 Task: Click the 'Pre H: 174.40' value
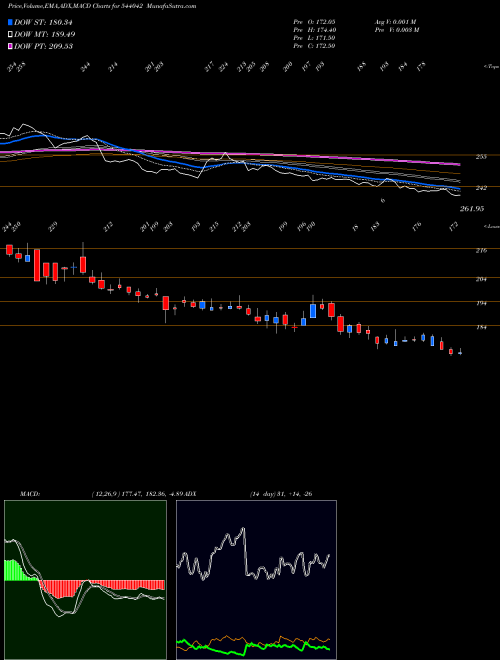coord(314,29)
